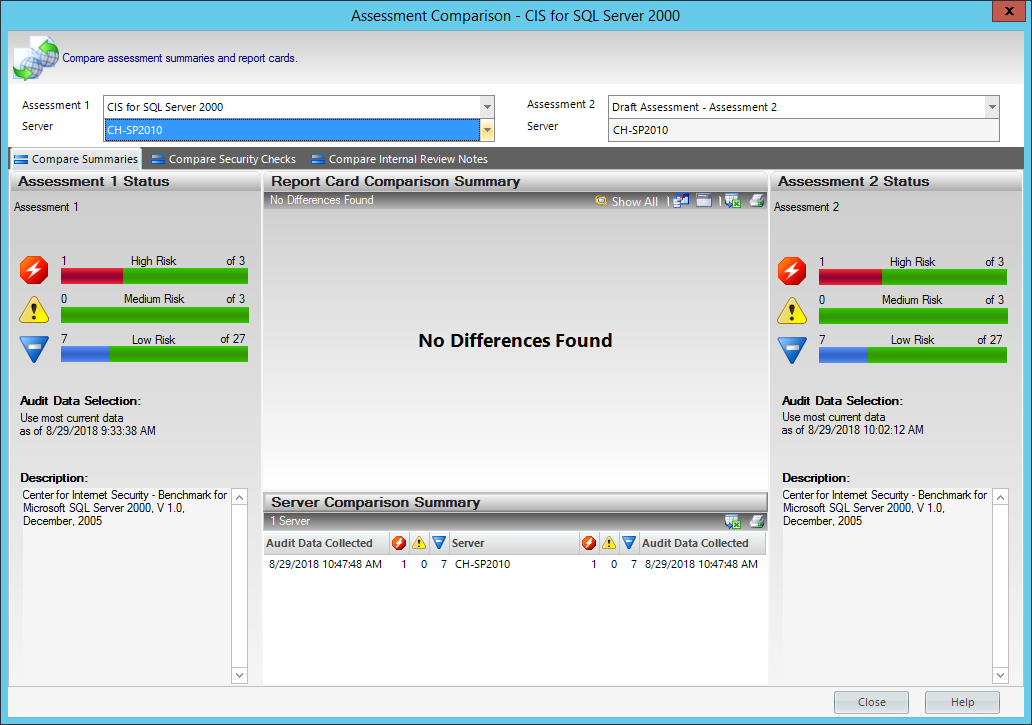Viewport: 1032px width, 725px height.
Task: Click the Assessment 2 Status panel header
Action: (x=896, y=182)
